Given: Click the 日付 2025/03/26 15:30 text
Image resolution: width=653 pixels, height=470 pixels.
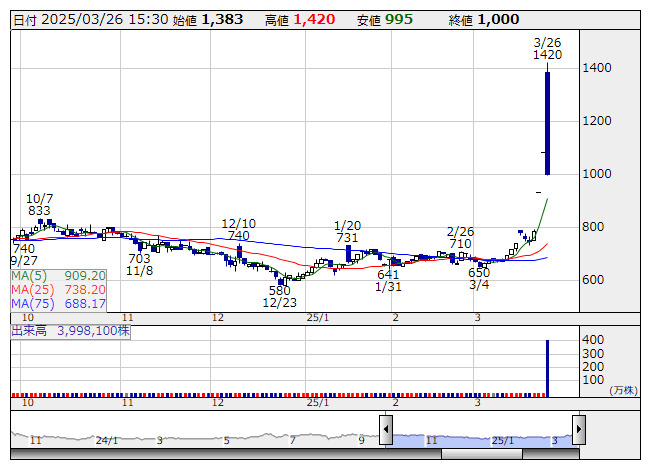Looking at the screenshot, I should (x=91, y=20).
